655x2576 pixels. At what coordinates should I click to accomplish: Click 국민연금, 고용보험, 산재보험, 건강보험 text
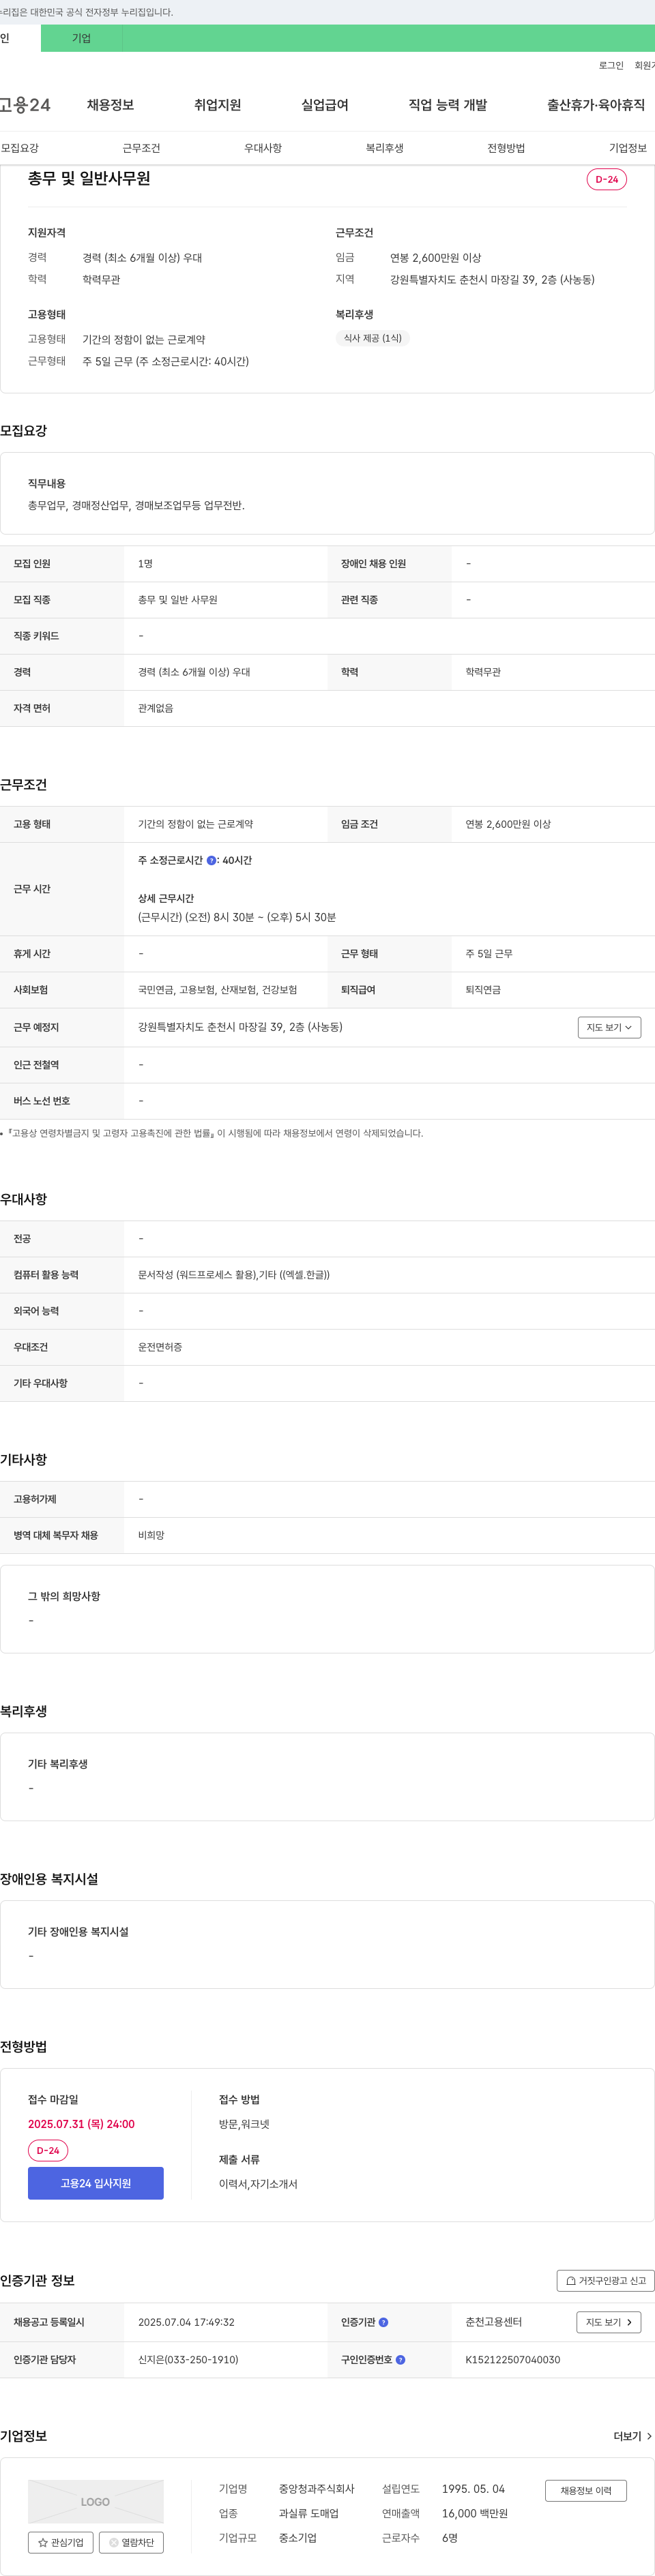[217, 990]
